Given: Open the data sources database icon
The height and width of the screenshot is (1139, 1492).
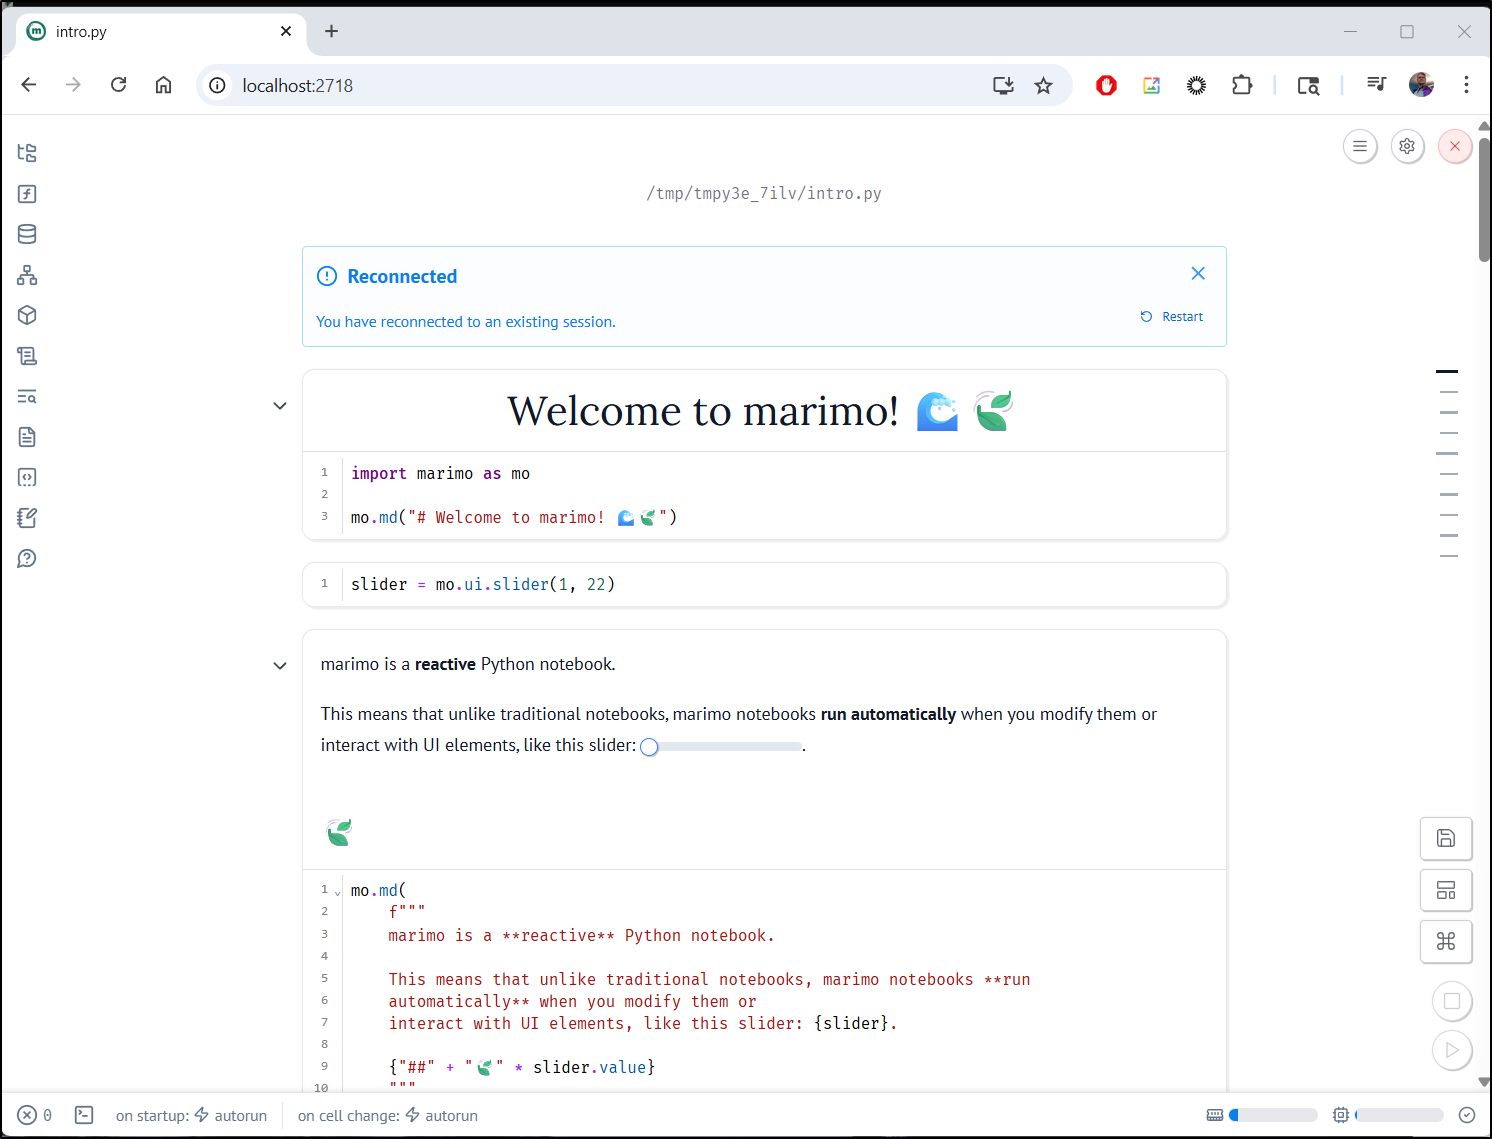Looking at the screenshot, I should (27, 234).
